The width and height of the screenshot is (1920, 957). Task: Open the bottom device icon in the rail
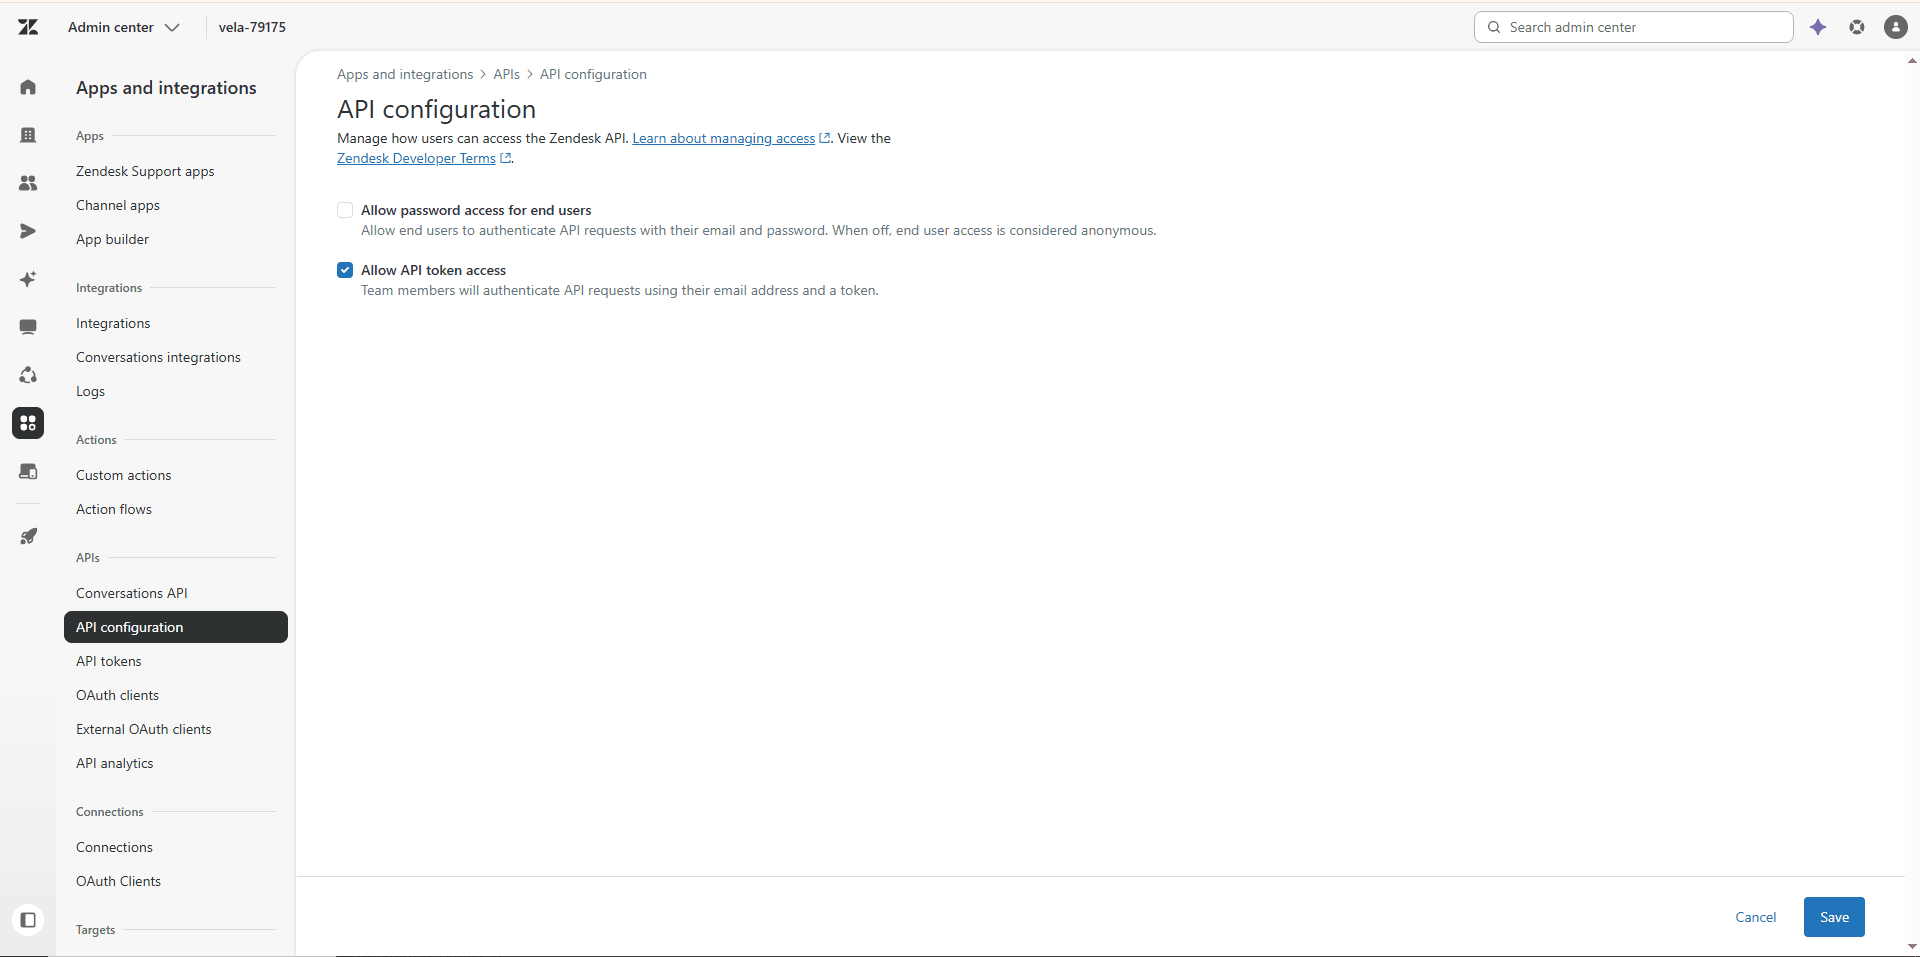28,471
